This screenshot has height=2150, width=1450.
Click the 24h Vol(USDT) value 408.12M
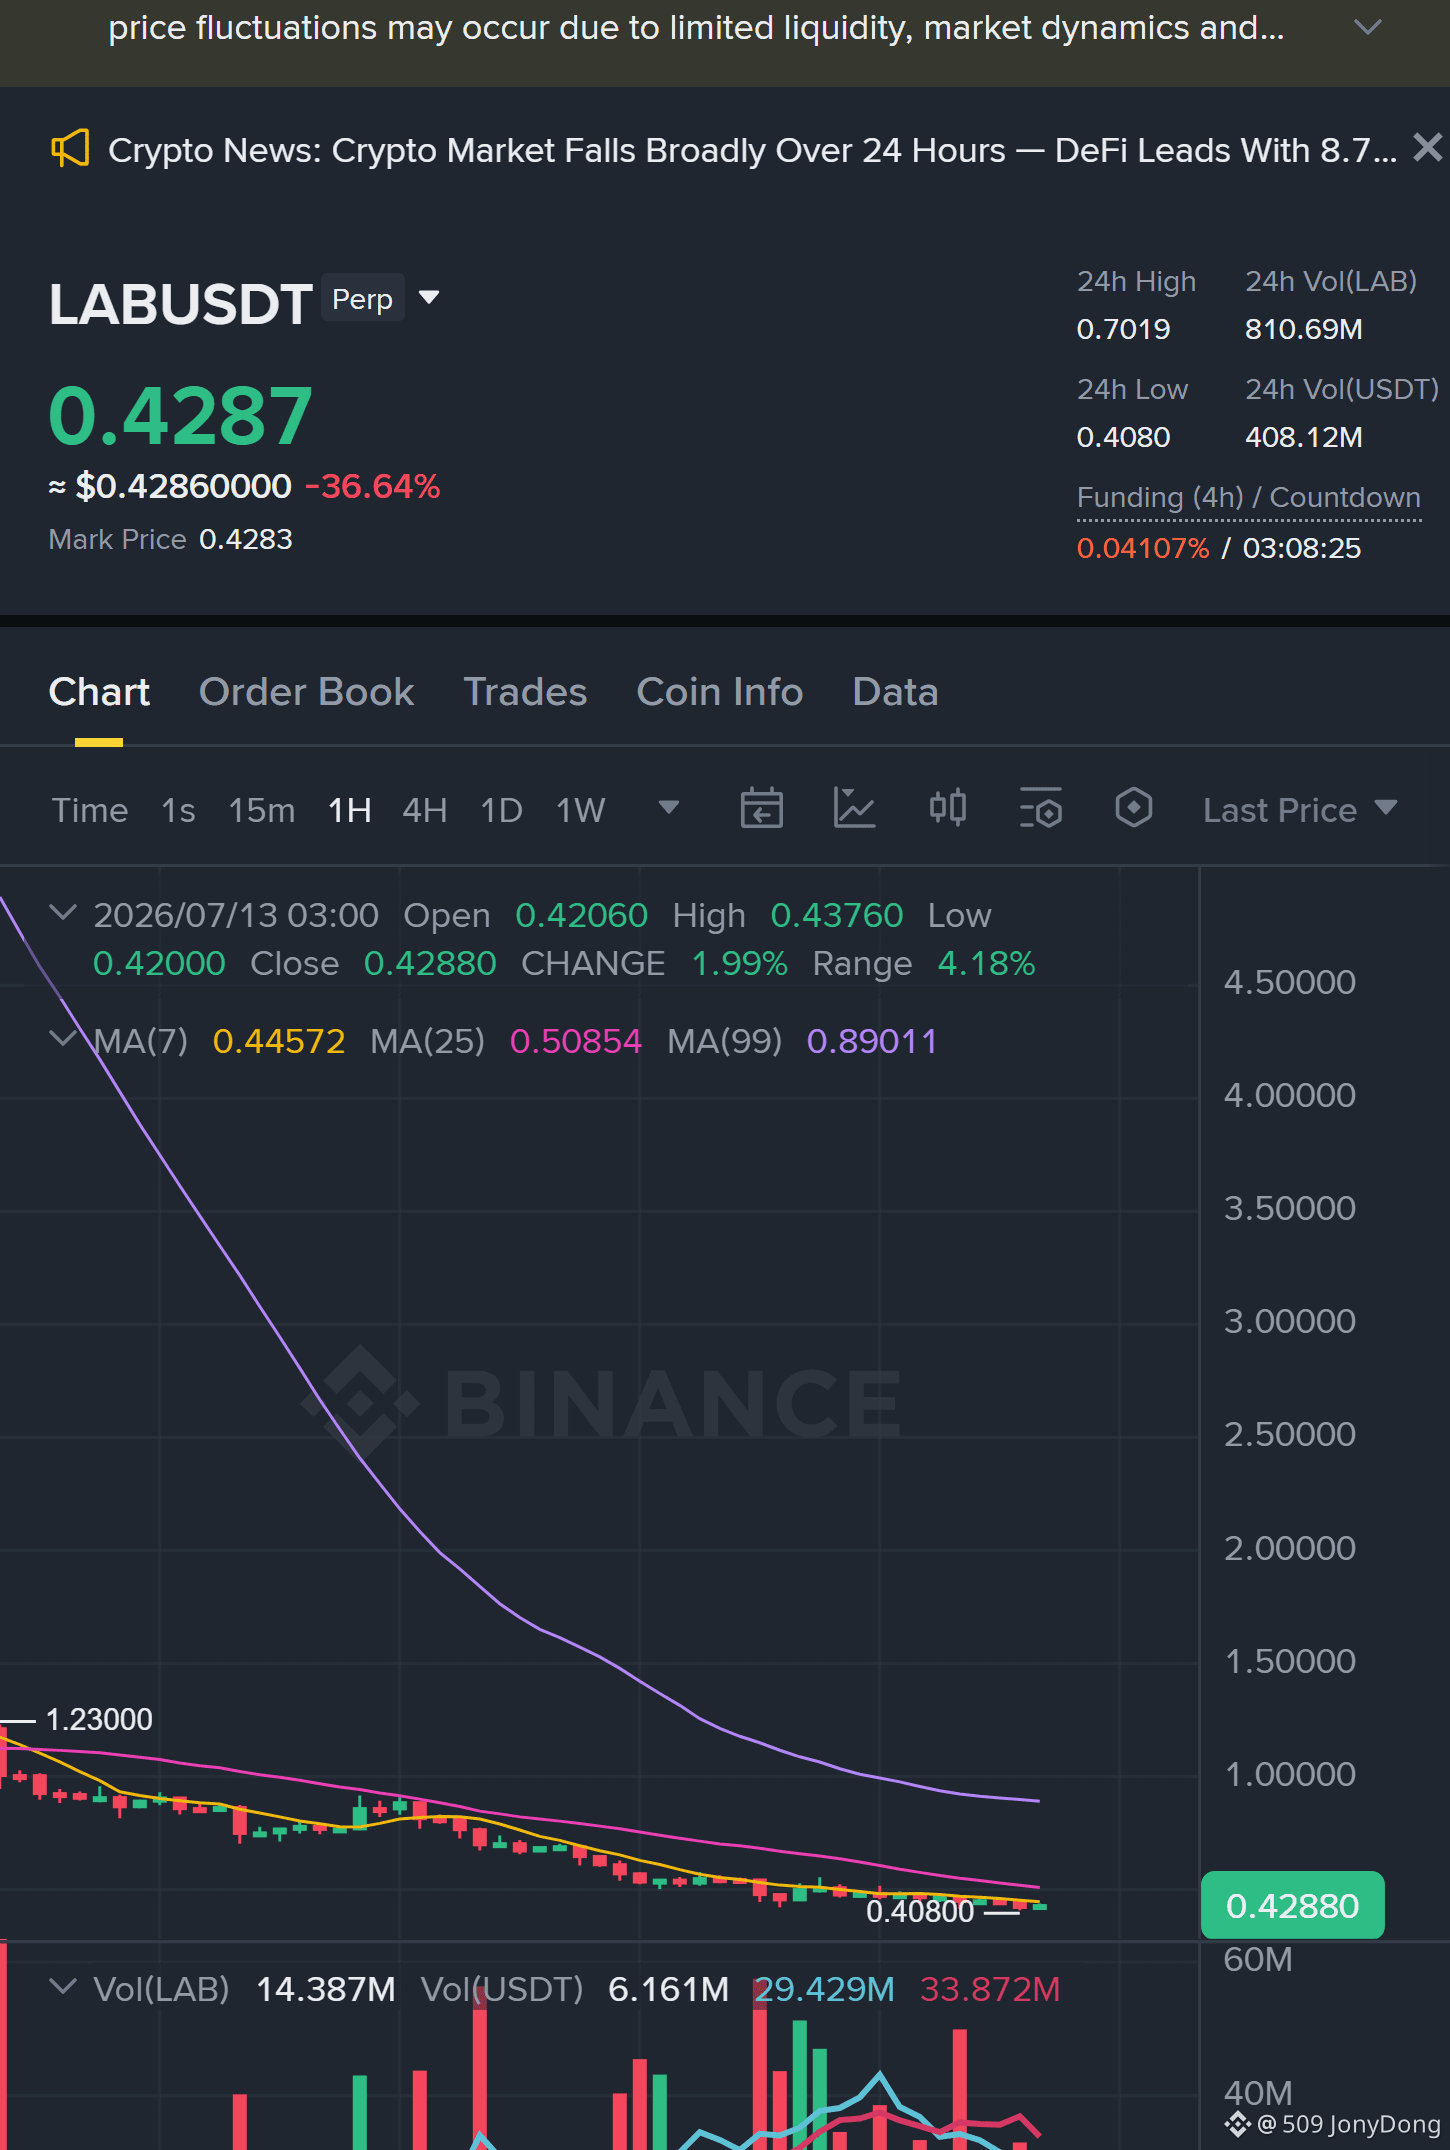(x=1303, y=437)
